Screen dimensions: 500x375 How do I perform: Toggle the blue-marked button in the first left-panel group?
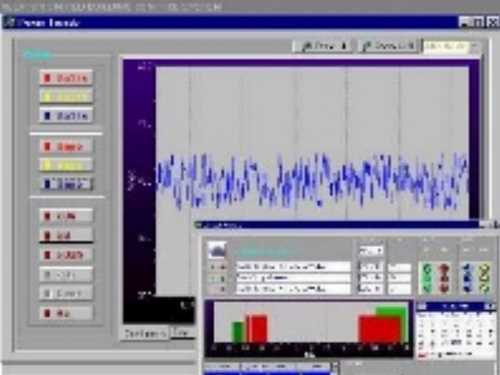click(x=66, y=116)
